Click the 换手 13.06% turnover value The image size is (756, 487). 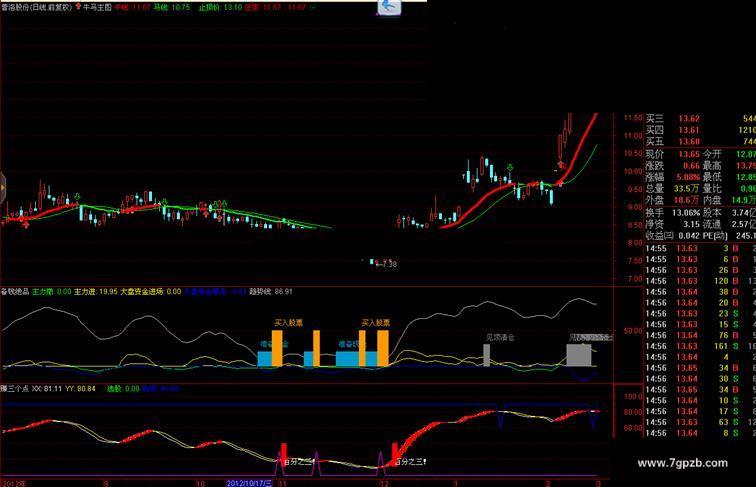click(672, 213)
